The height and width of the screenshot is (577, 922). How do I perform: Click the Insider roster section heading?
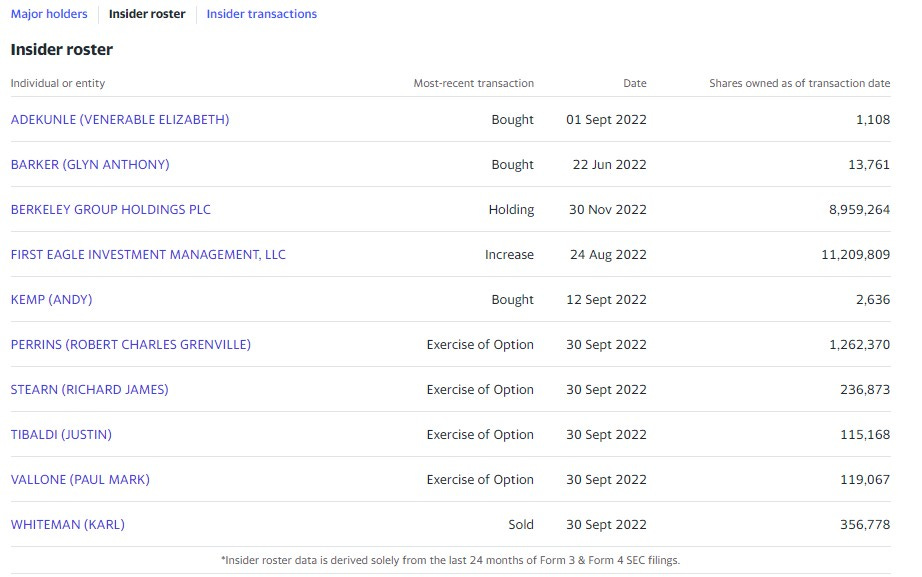62,49
